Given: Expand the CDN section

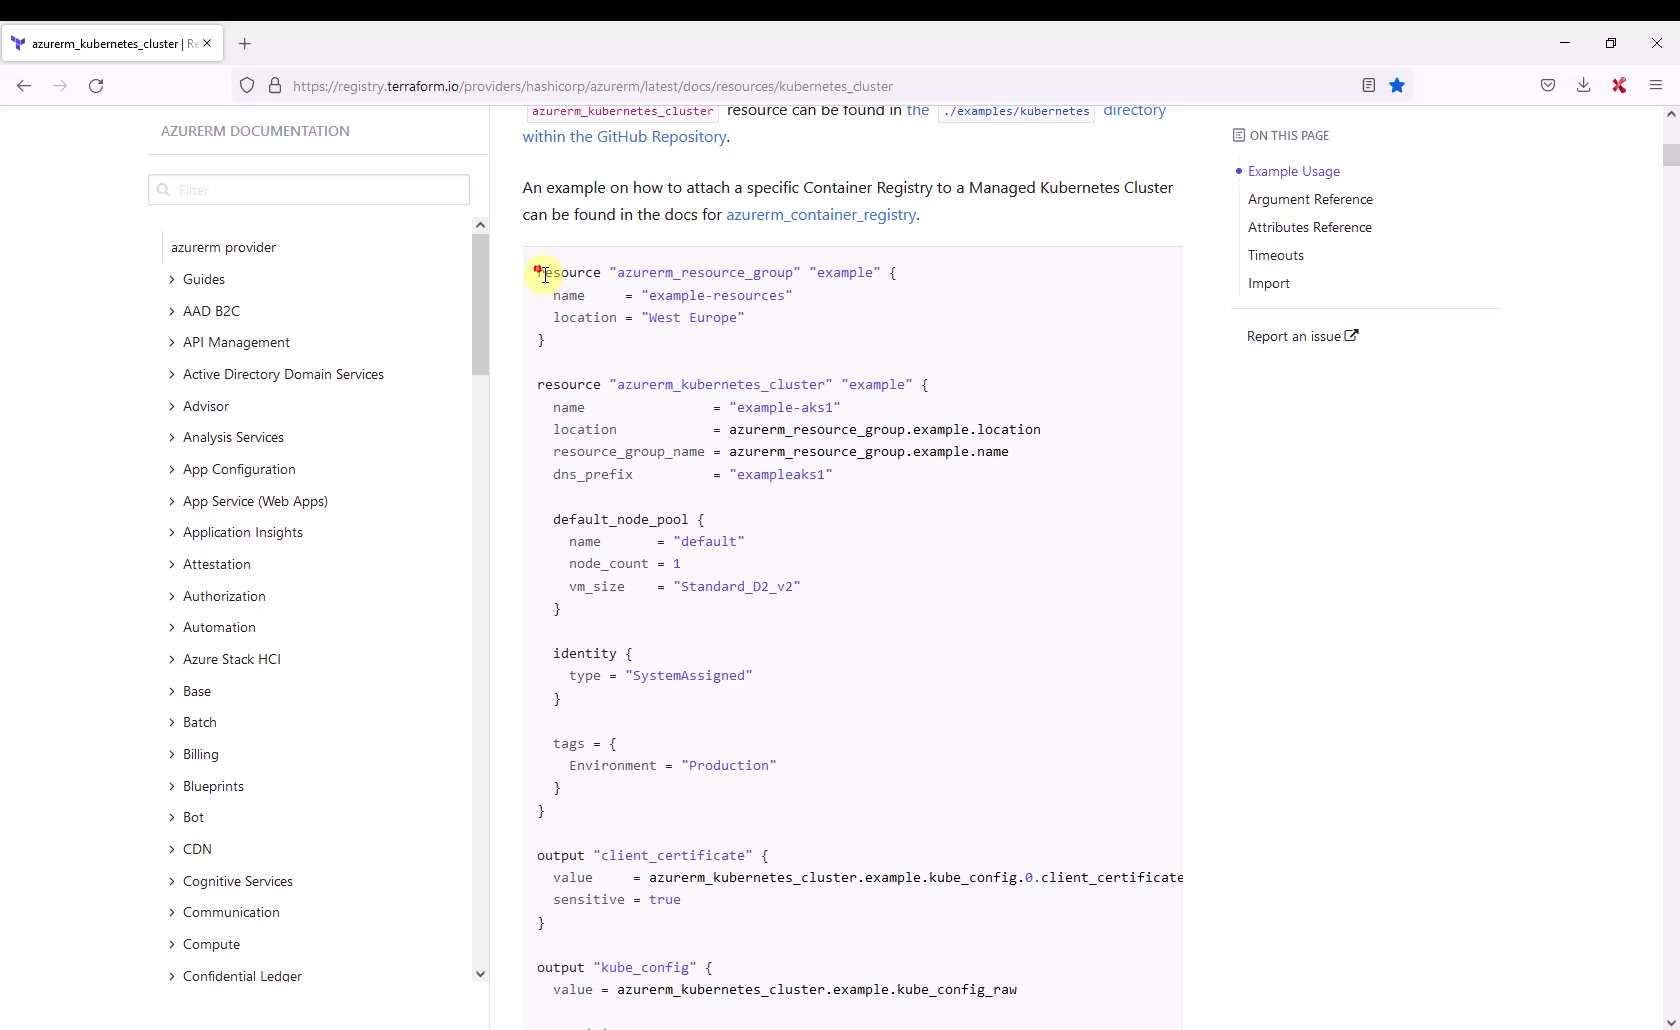Looking at the screenshot, I should point(197,849).
